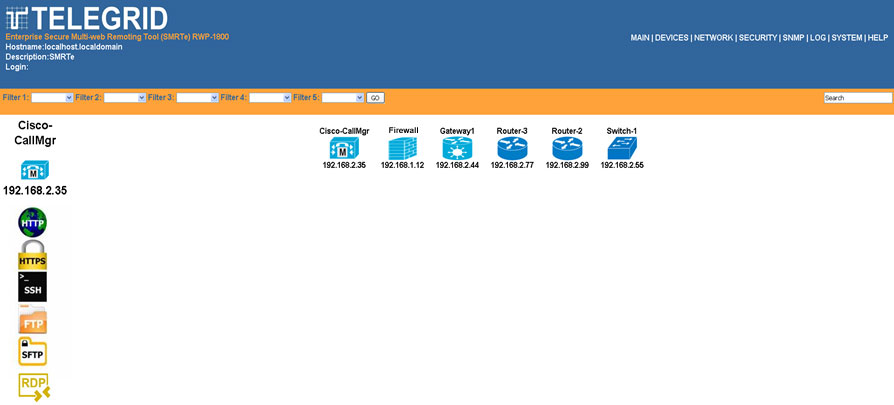Viewport: 894px width, 405px height.
Task: Open the SFTP secure transfer icon
Action: [x=32, y=351]
